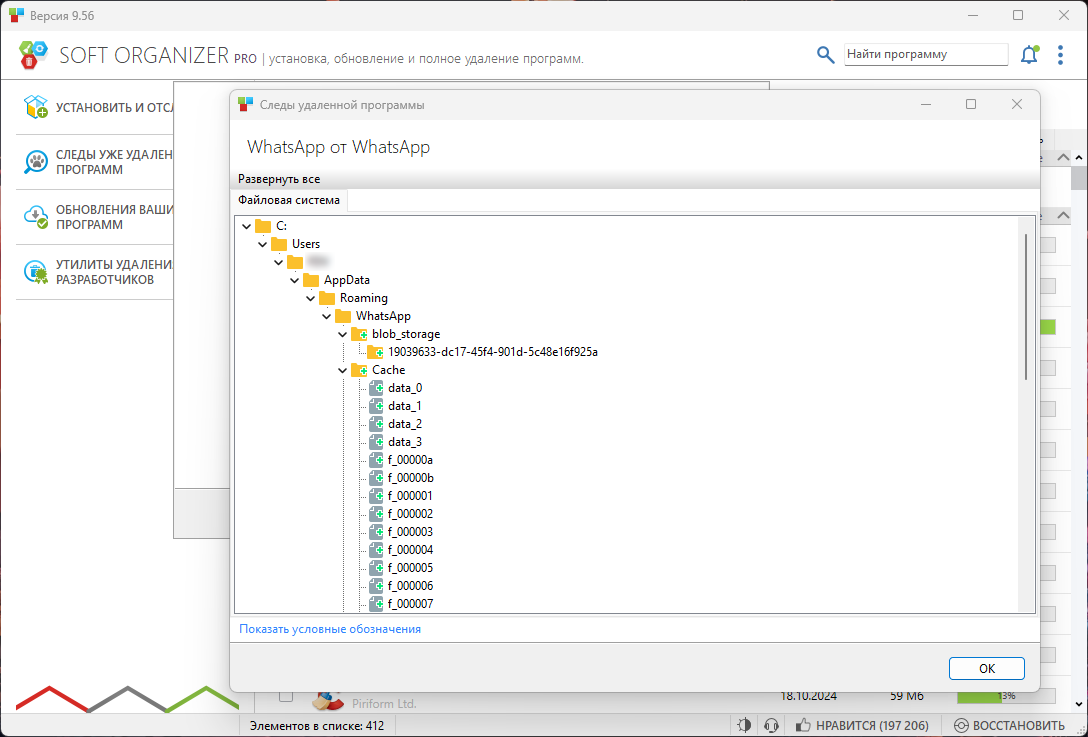The image size is (1088, 737).
Task: Collapse the Users tree node
Action: [262, 244]
